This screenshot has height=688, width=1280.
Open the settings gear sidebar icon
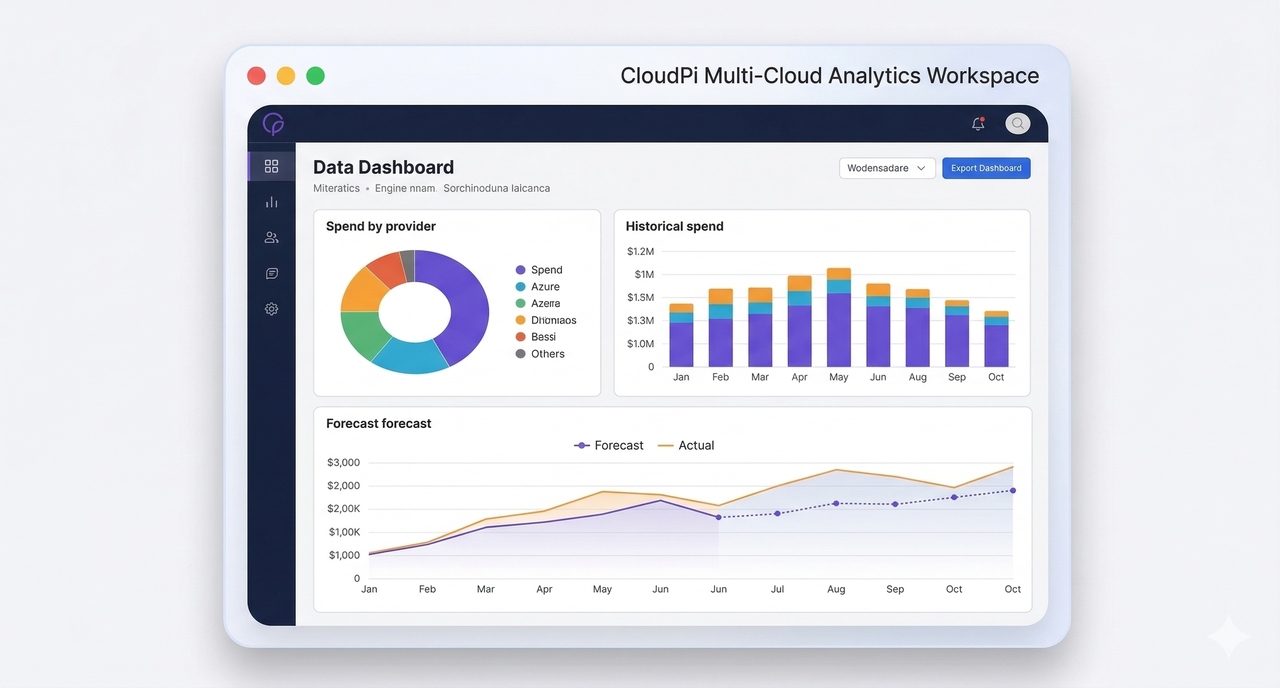click(x=271, y=309)
